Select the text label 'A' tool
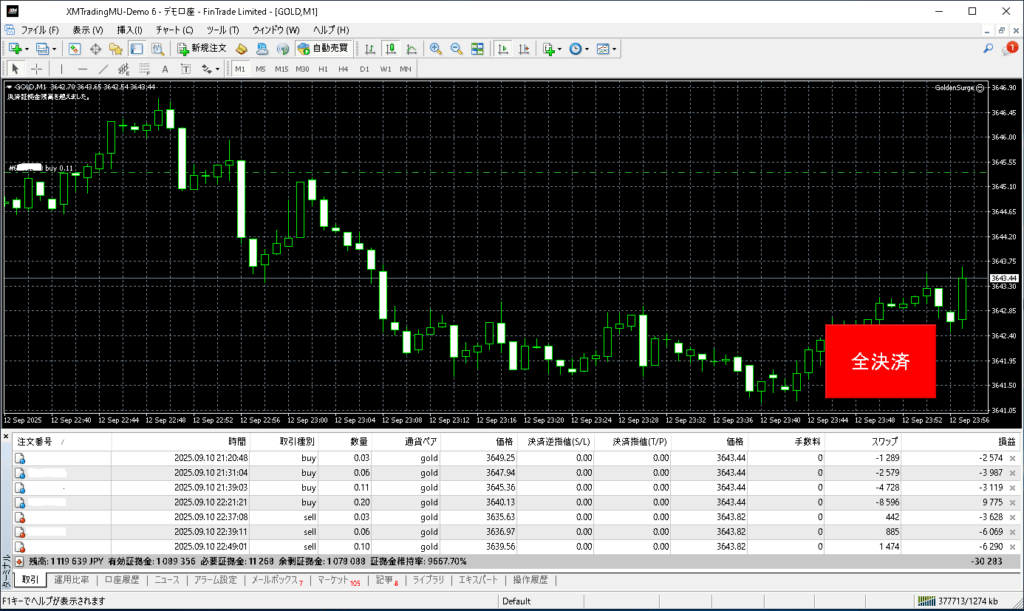Viewport: 1024px width, 611px height. [164, 69]
